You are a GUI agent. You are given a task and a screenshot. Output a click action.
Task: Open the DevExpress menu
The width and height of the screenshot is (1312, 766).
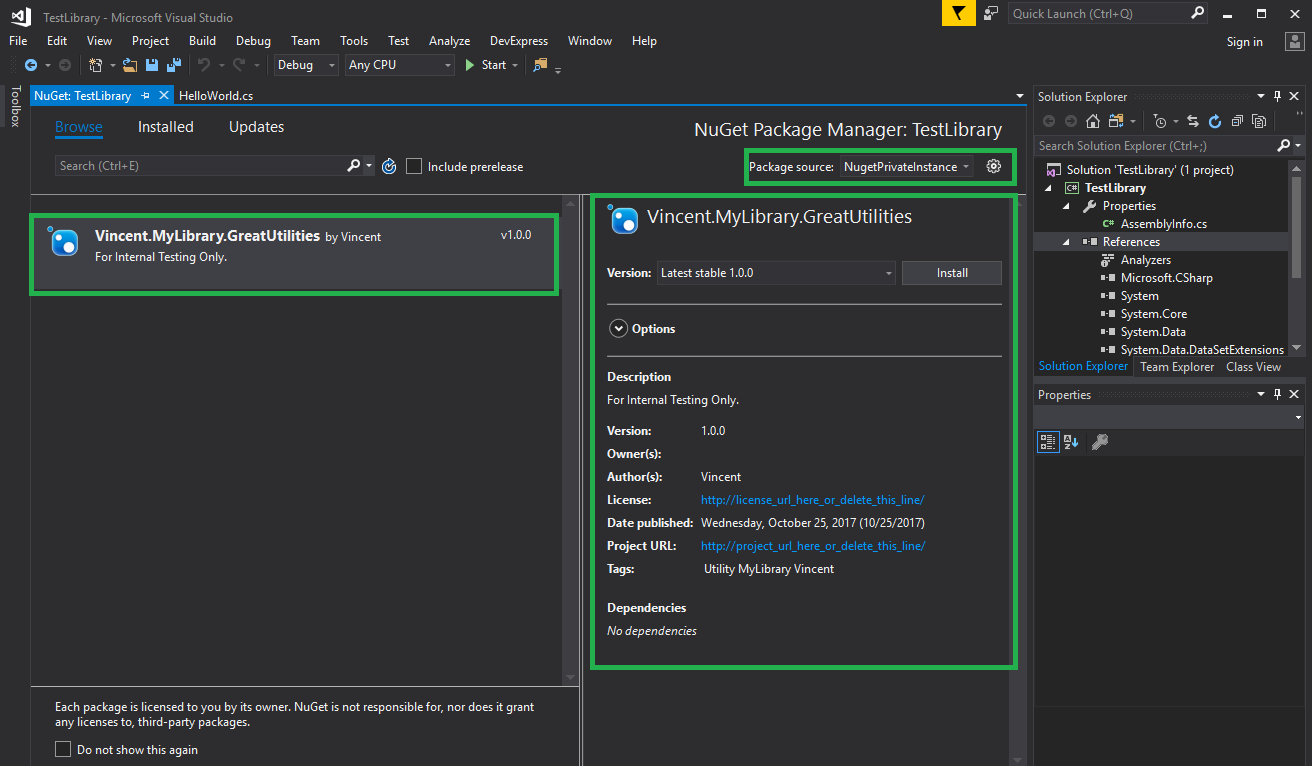(x=518, y=41)
